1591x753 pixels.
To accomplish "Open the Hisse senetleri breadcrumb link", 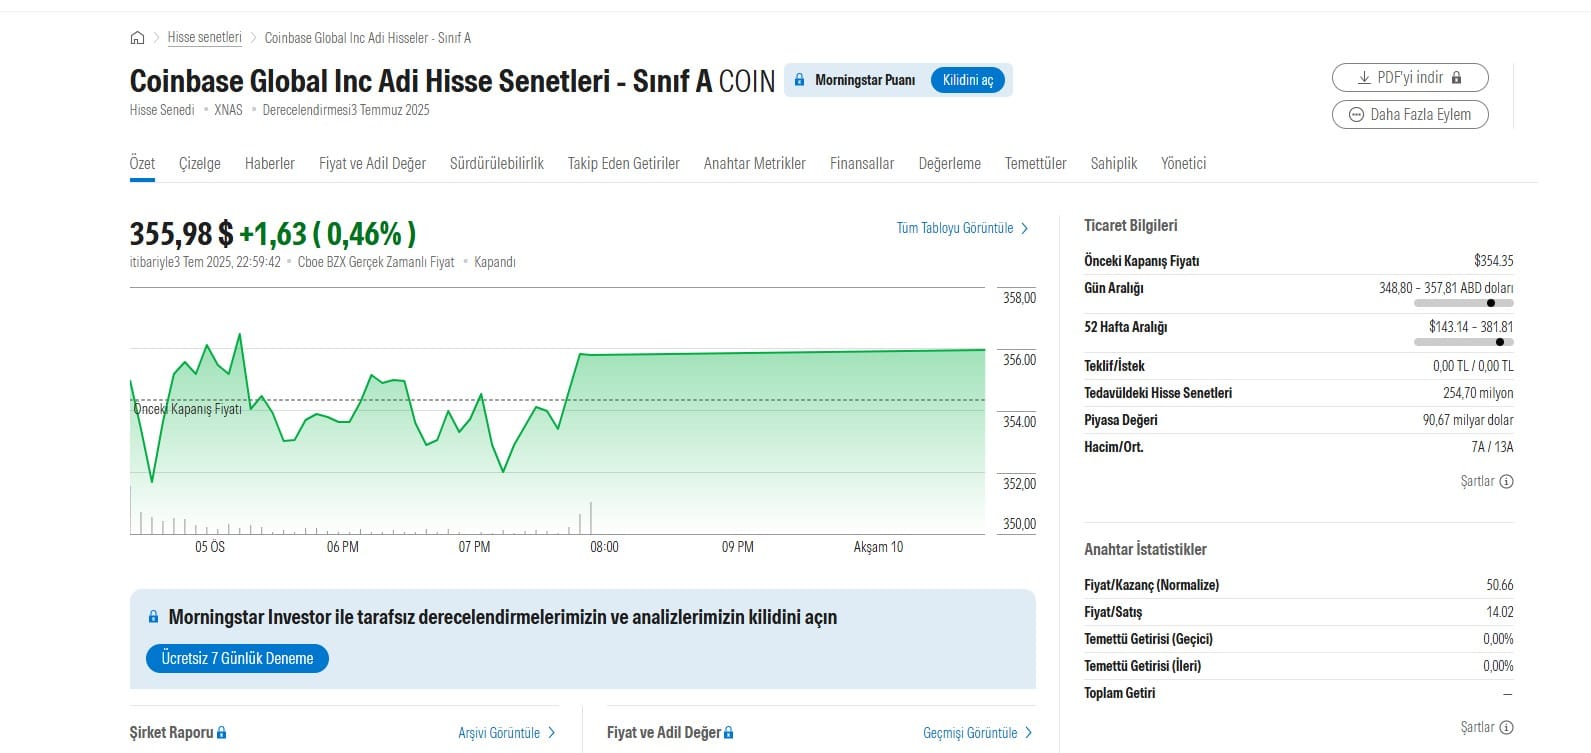I will [204, 37].
